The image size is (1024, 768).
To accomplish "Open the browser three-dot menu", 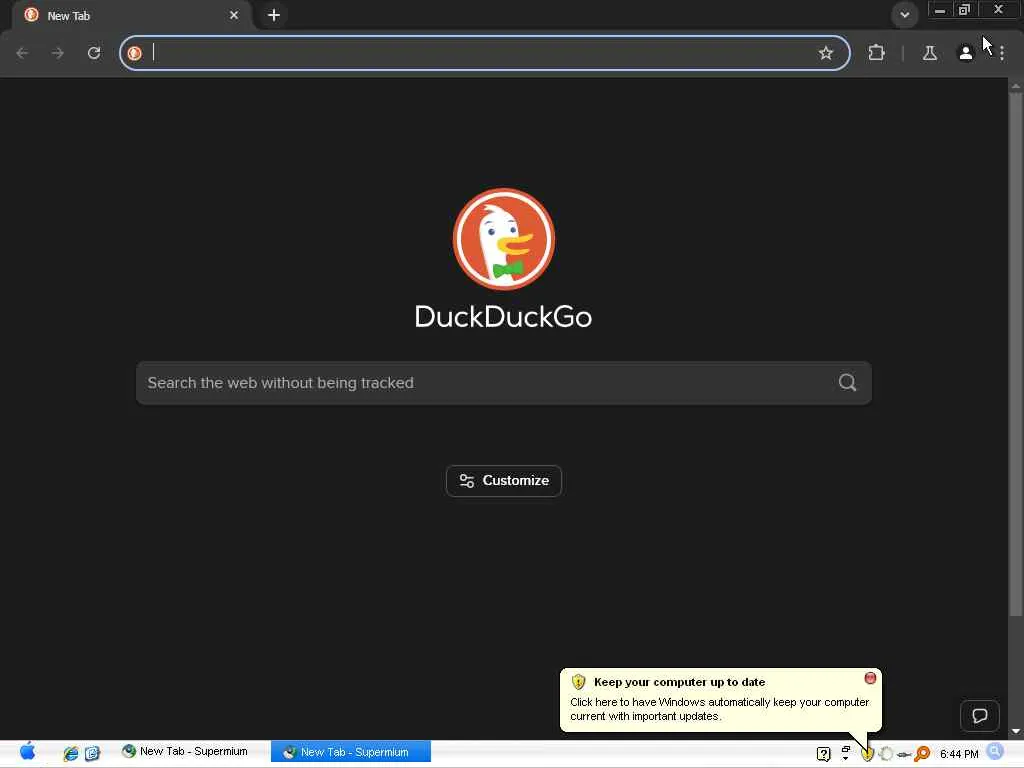I will (x=1002, y=53).
